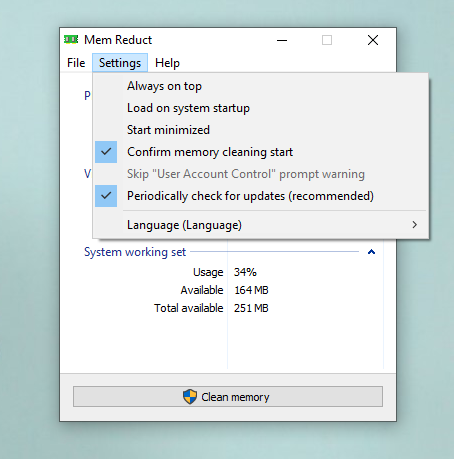Viewport: 454px width, 459px height.
Task: Toggle Start minimized option
Action: [x=261, y=130]
